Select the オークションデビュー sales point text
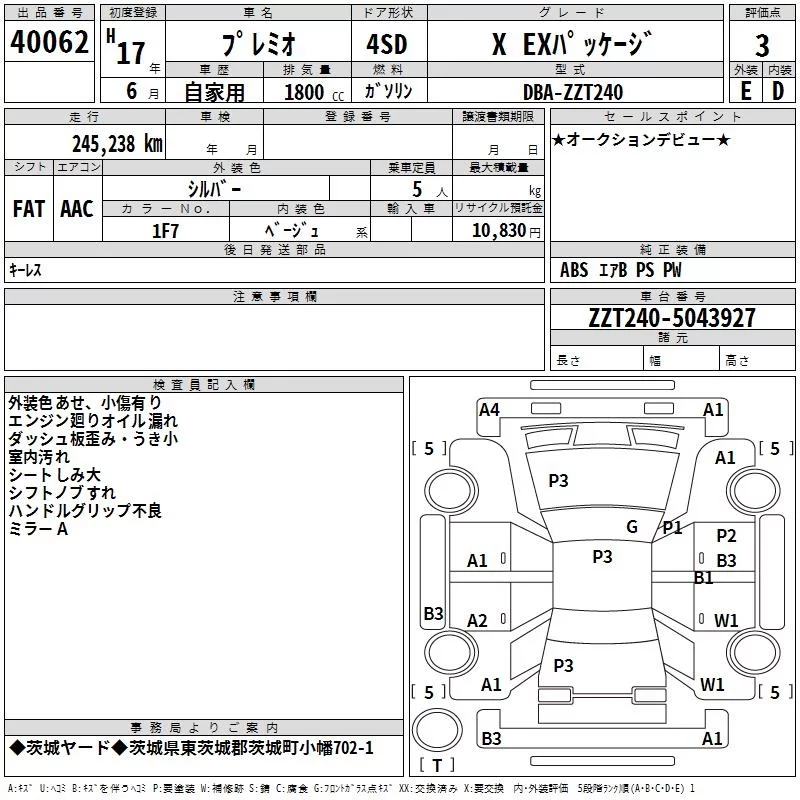This screenshot has height=800, width=800. coord(641,140)
